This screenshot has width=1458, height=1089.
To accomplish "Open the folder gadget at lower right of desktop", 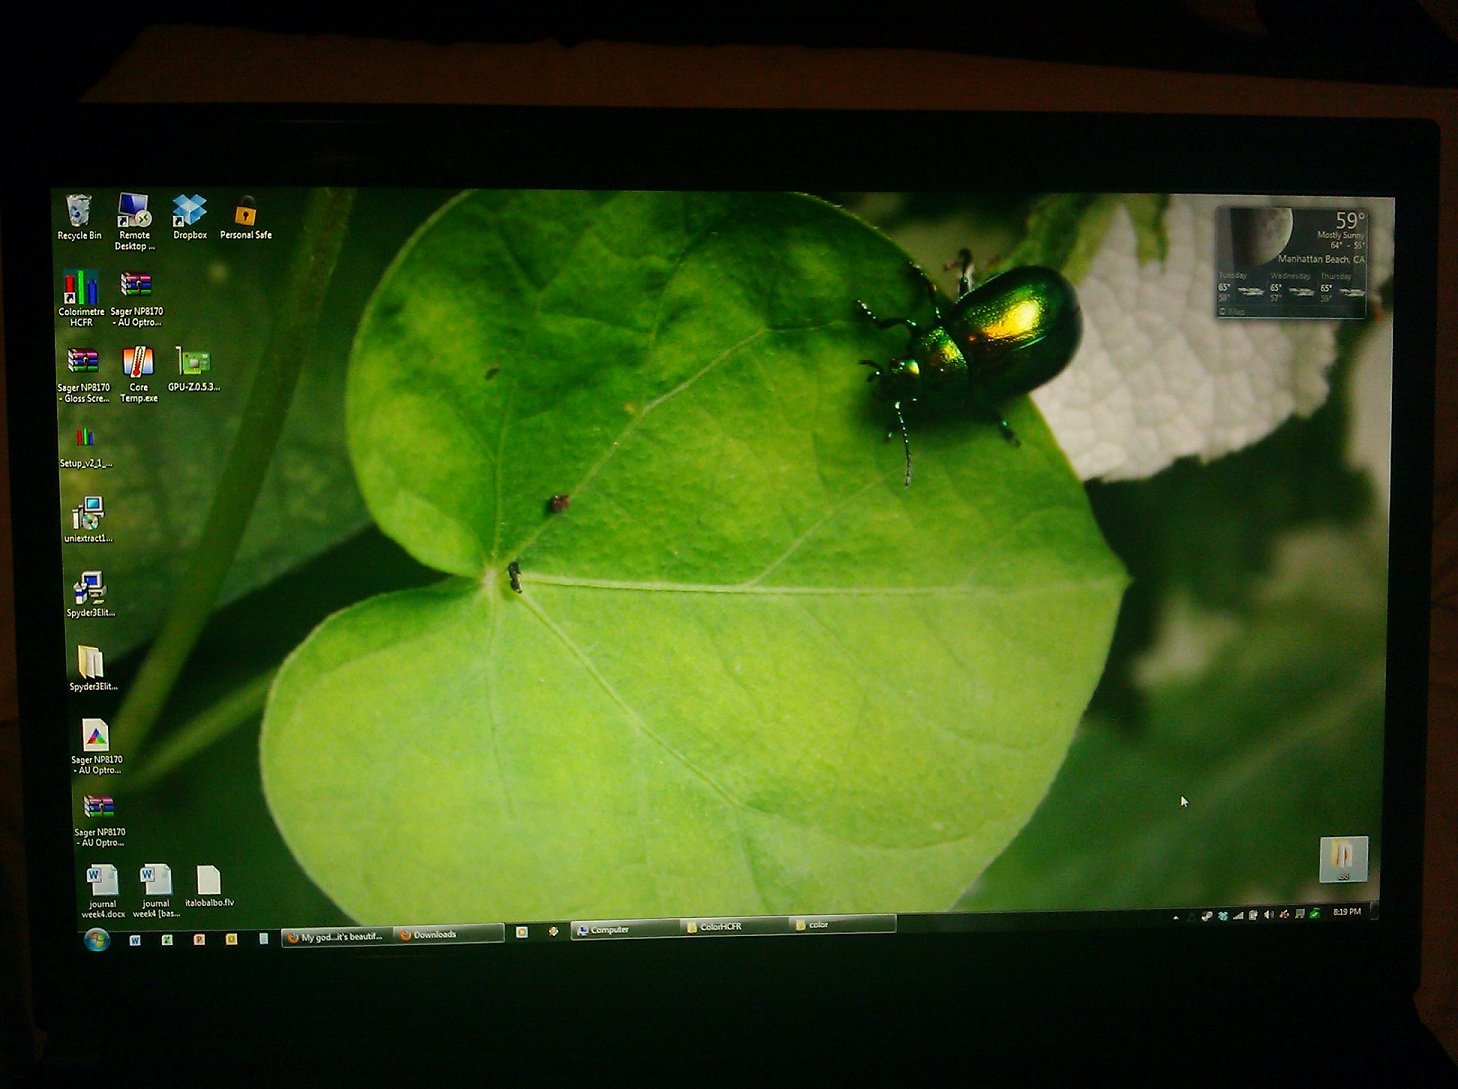I will pyautogui.click(x=1343, y=859).
